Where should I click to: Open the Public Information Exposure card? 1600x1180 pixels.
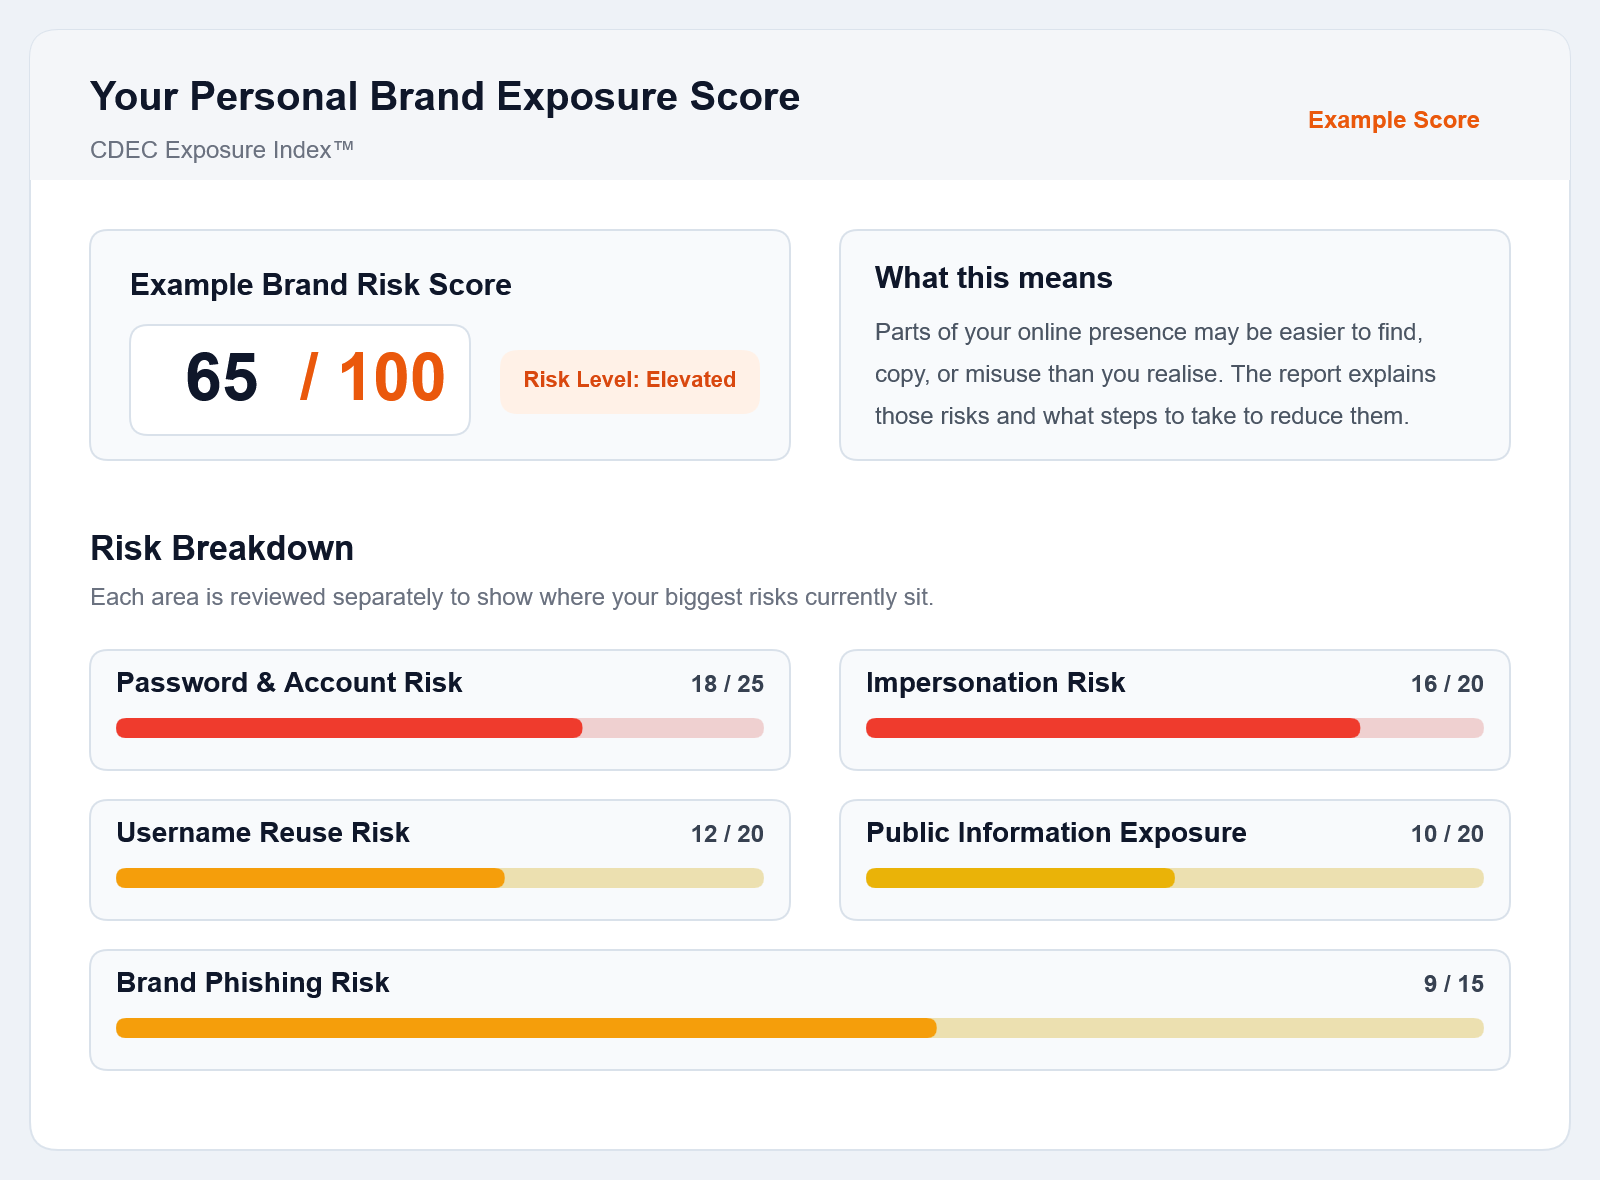pyautogui.click(x=1175, y=860)
